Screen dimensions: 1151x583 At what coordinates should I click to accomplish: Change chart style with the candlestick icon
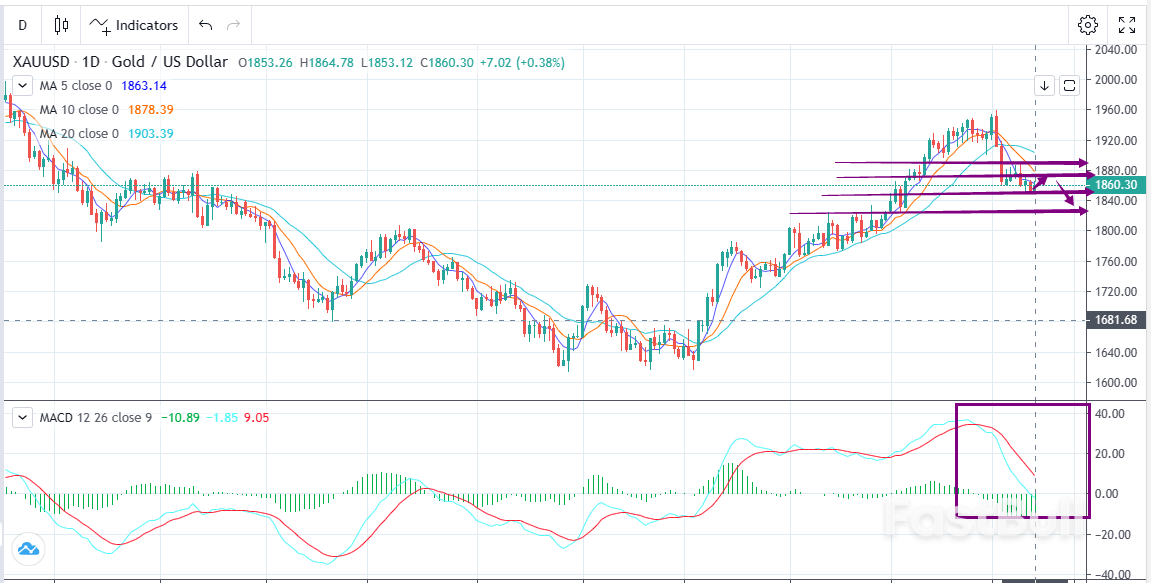62,25
